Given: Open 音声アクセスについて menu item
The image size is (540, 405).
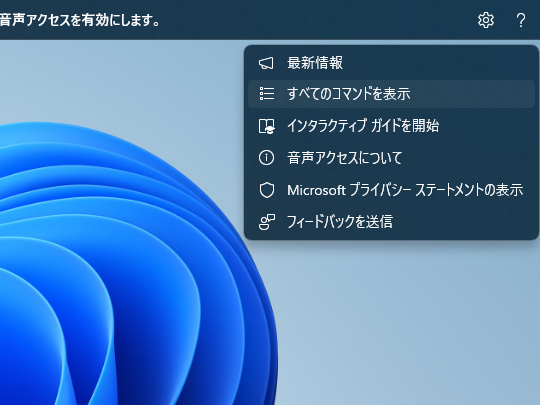Looking at the screenshot, I should coord(391,158).
